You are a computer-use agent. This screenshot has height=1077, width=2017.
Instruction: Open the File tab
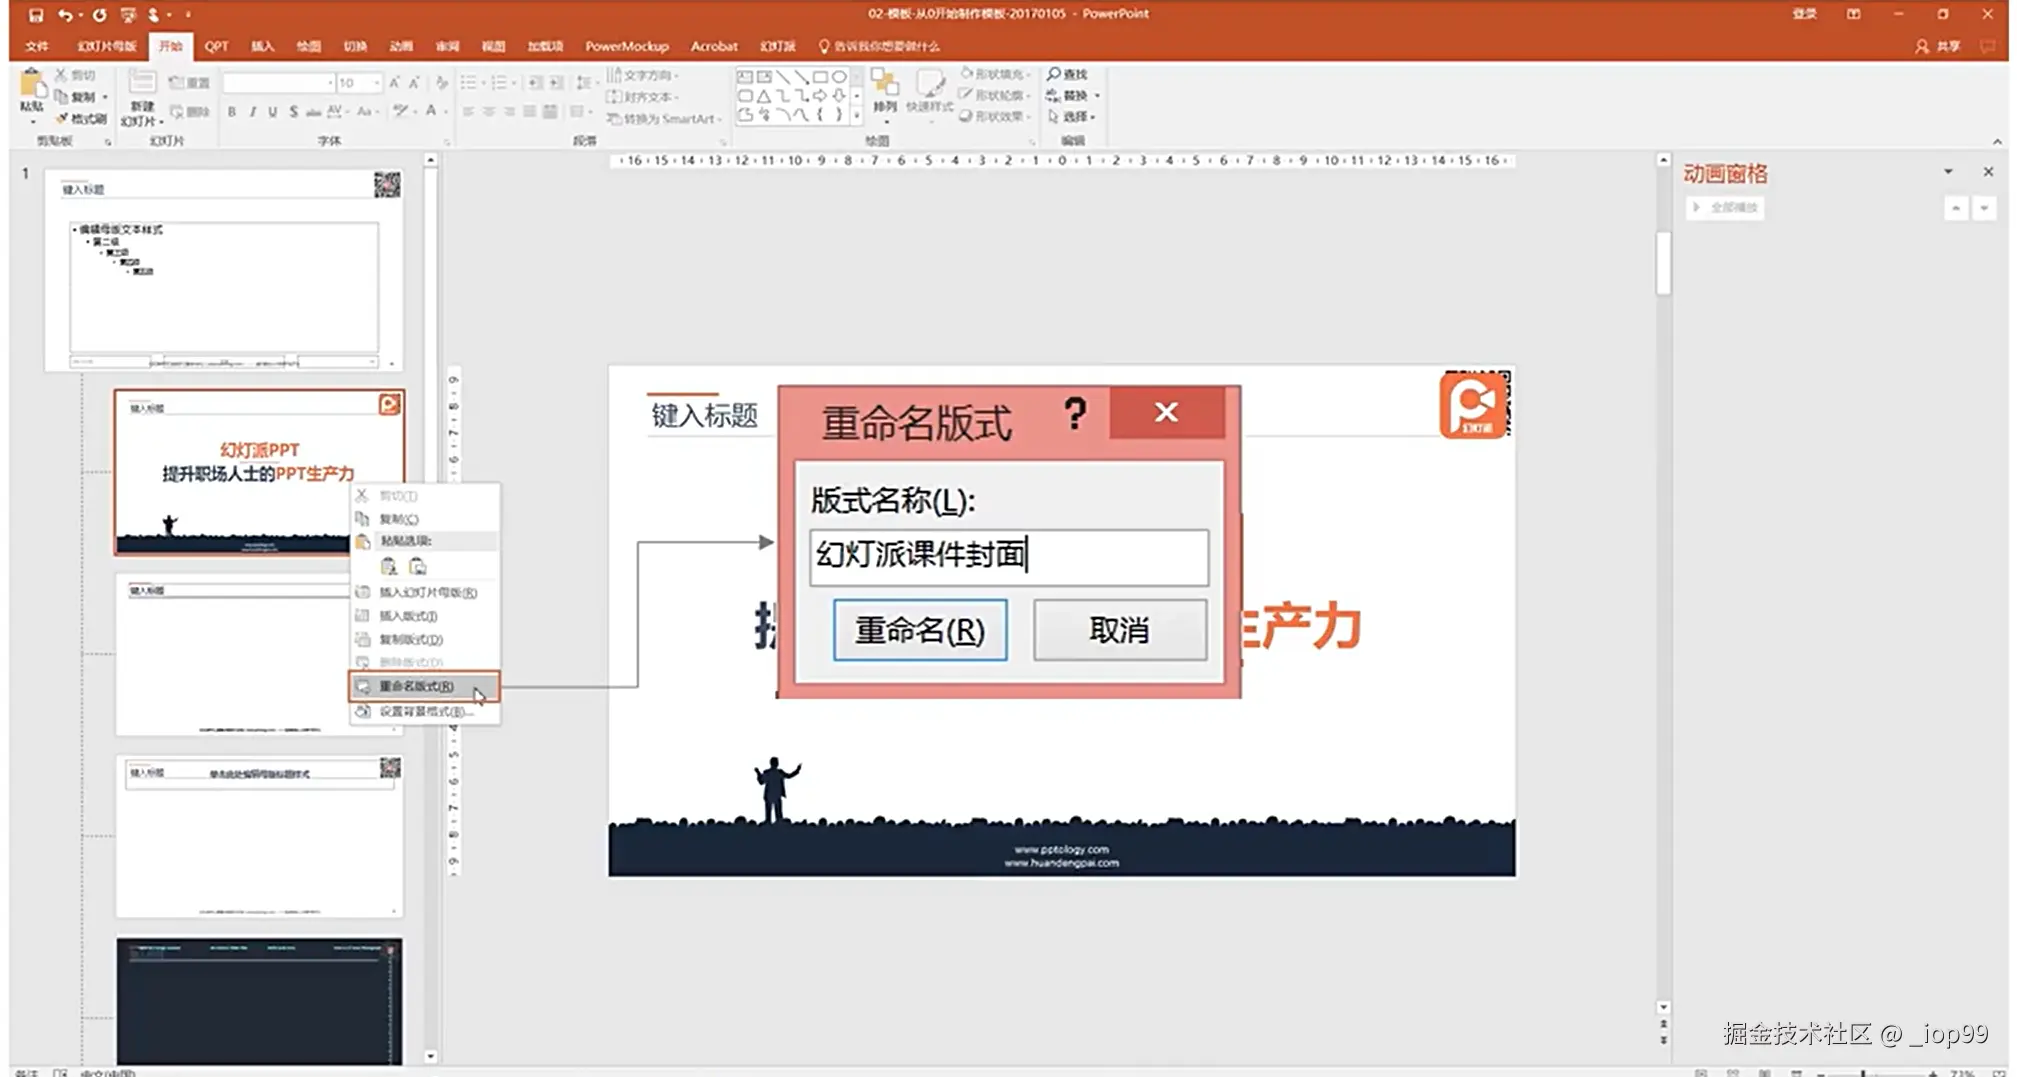tap(37, 46)
